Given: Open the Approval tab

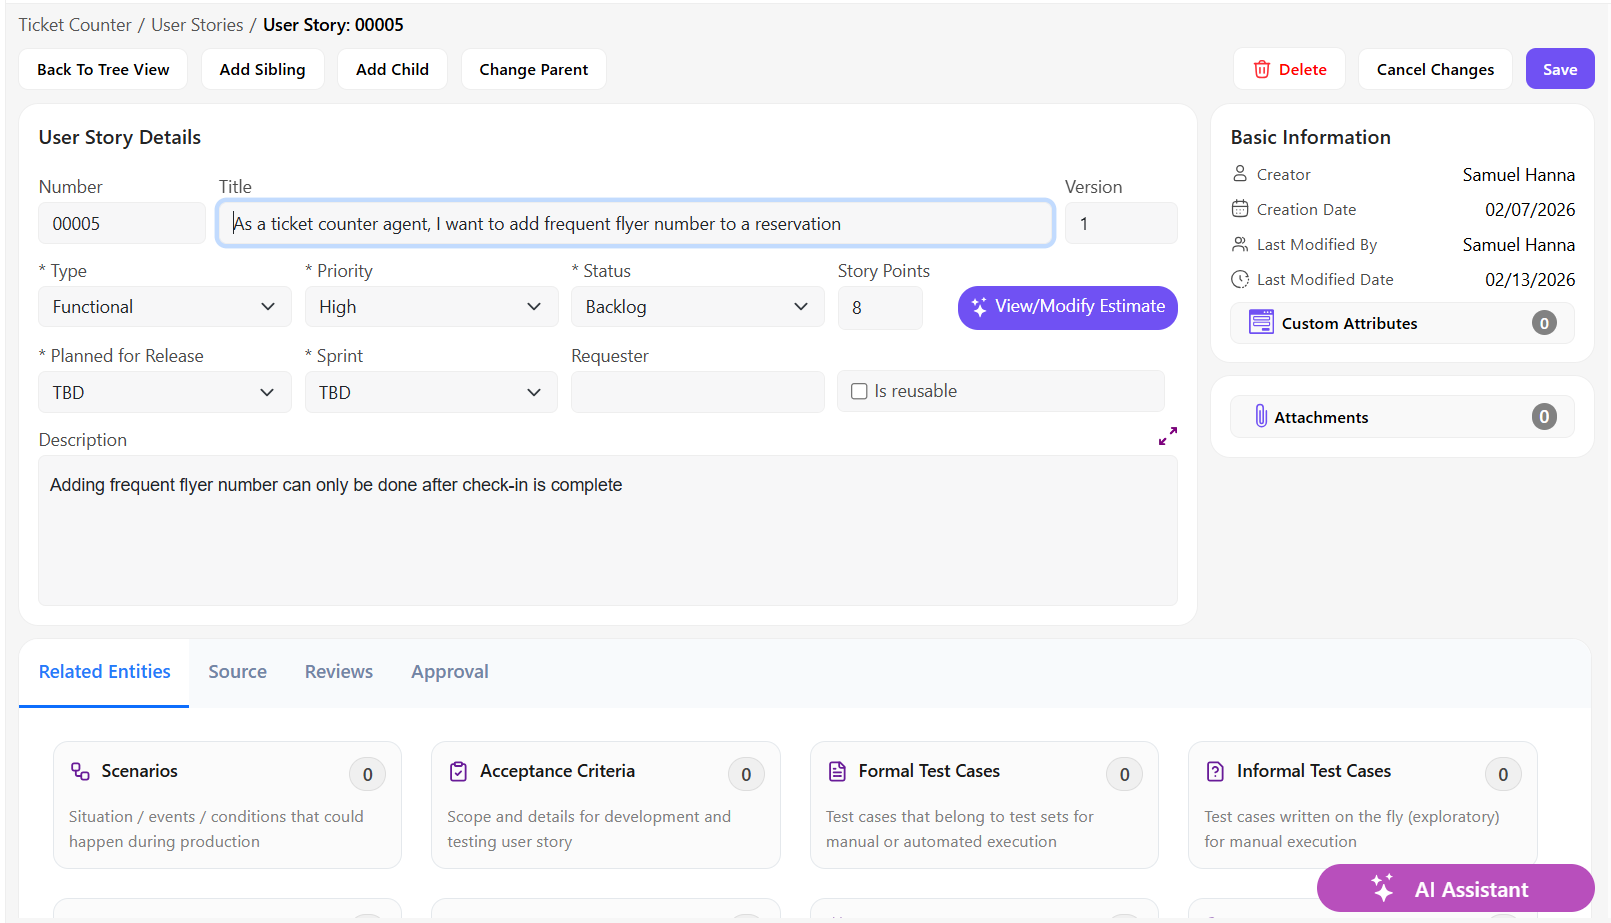Looking at the screenshot, I should [449, 671].
